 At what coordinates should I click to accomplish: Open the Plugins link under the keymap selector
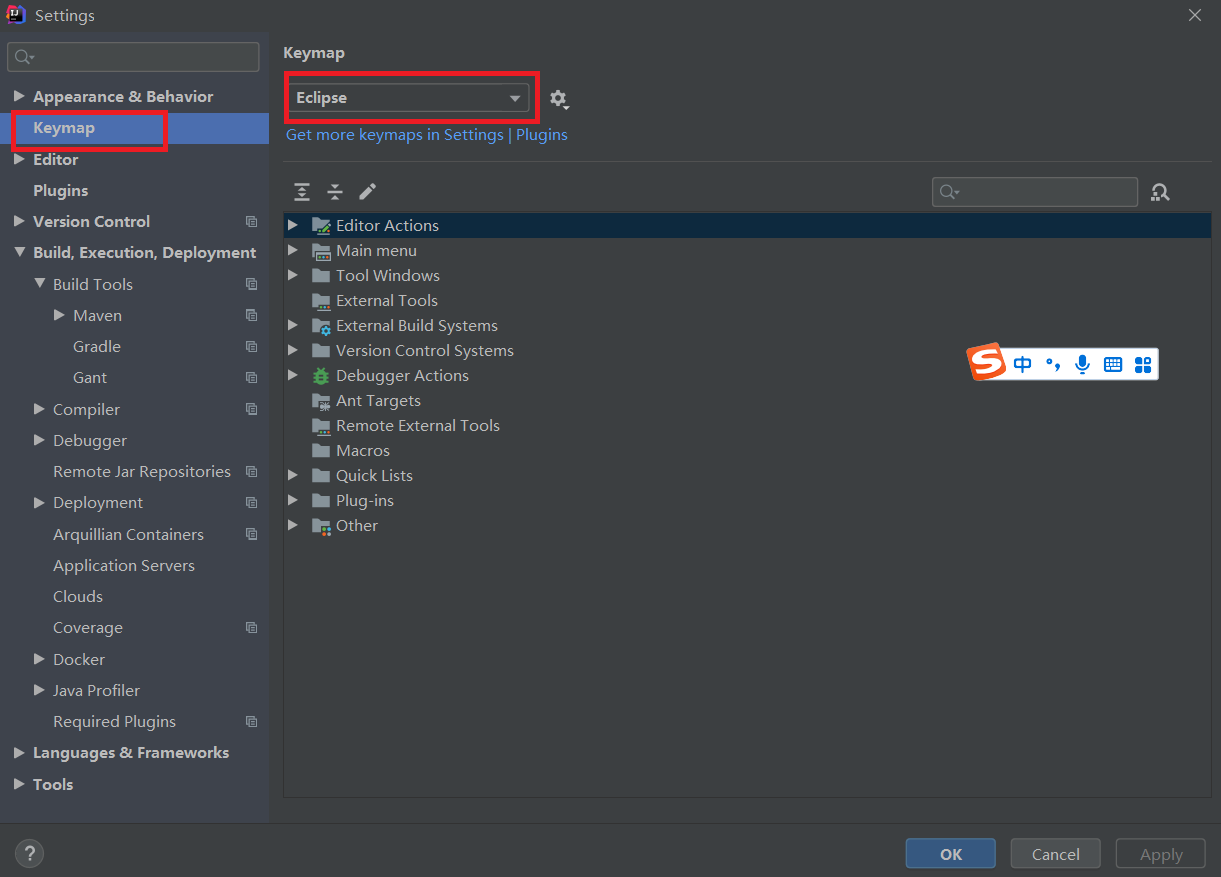[x=542, y=134]
